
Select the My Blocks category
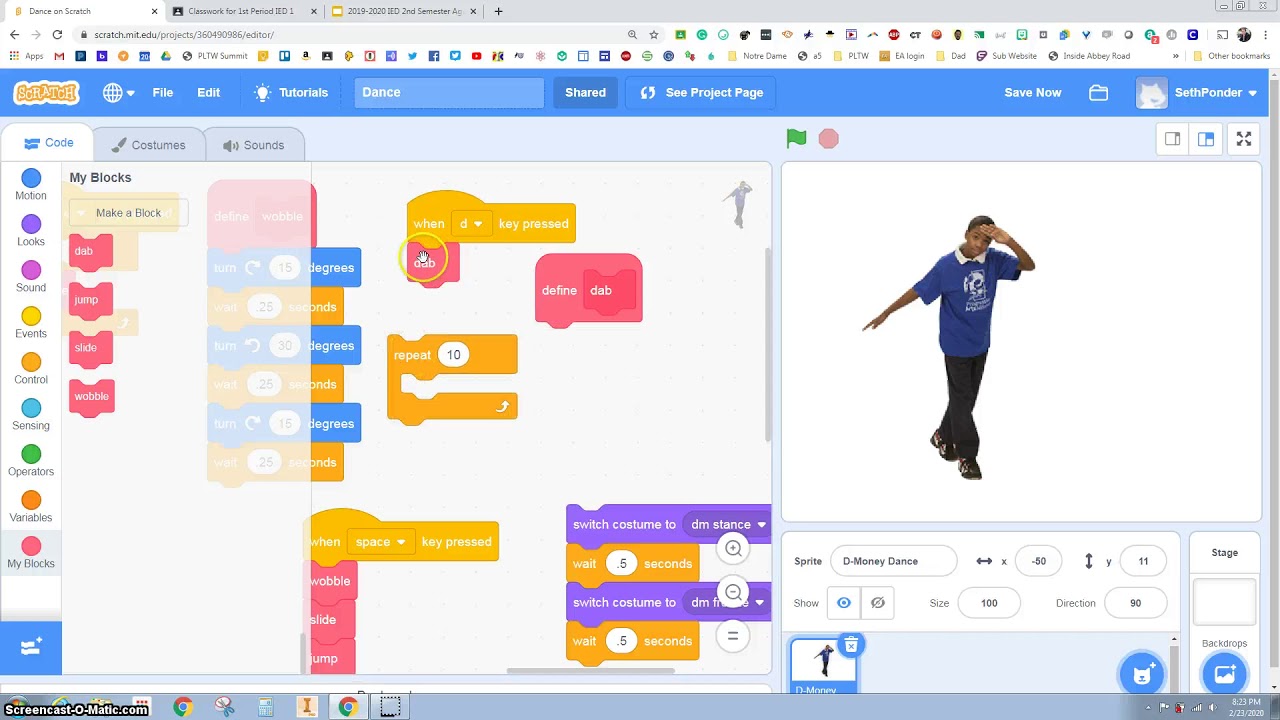coord(31,553)
